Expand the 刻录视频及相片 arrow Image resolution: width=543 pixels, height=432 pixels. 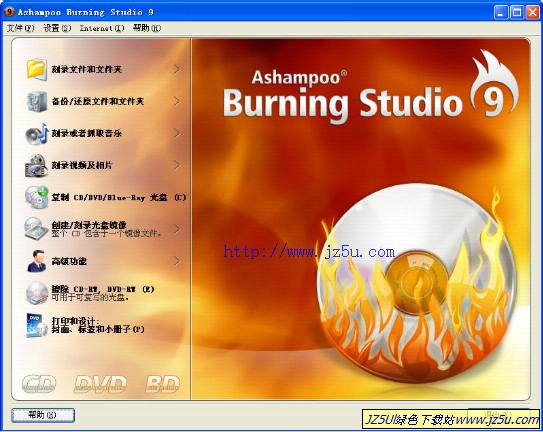(177, 165)
